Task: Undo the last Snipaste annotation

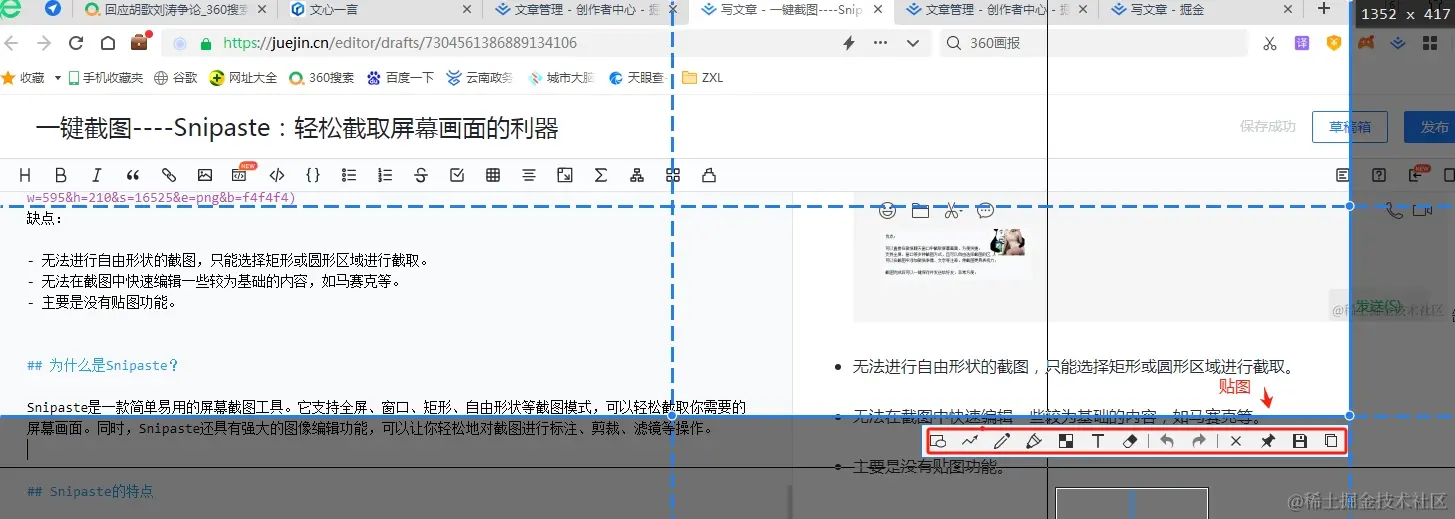Action: [1166, 441]
